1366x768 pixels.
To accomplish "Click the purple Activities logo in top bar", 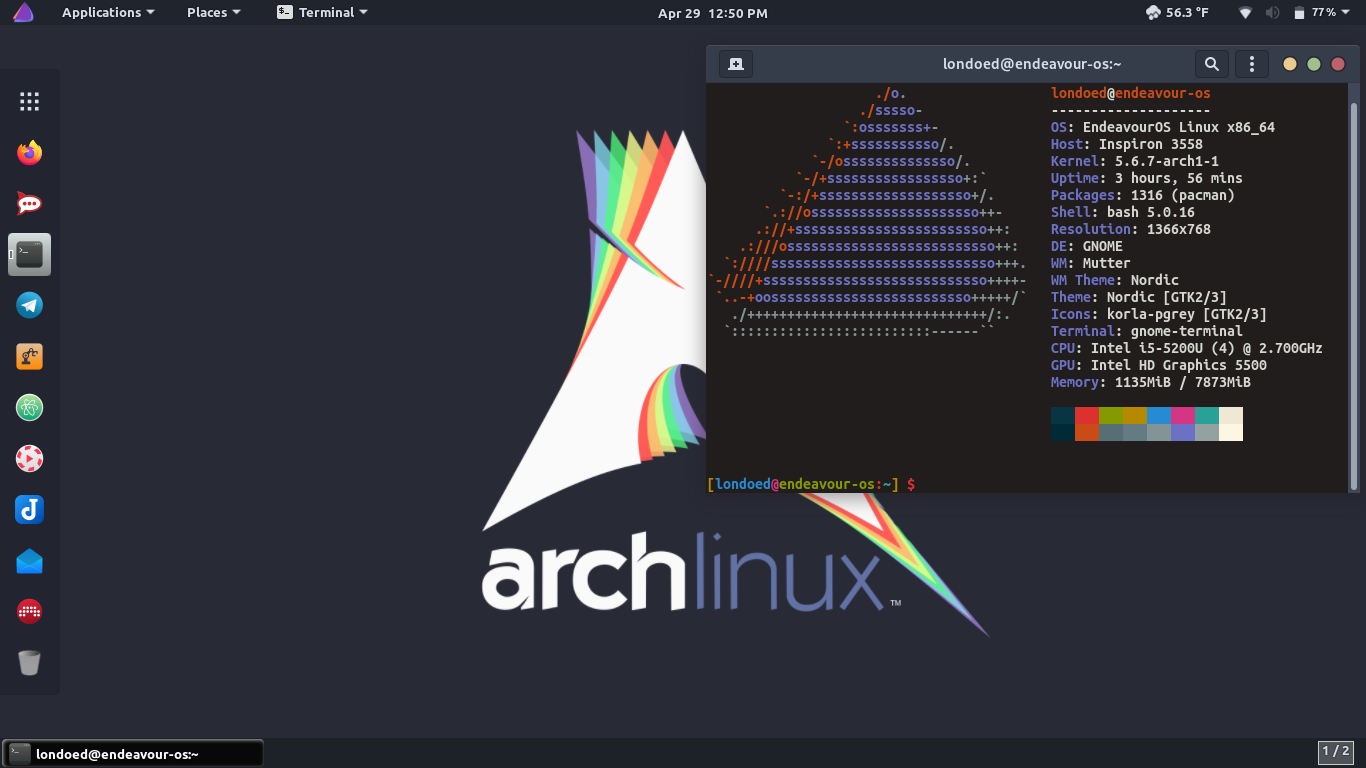I will click(23, 12).
